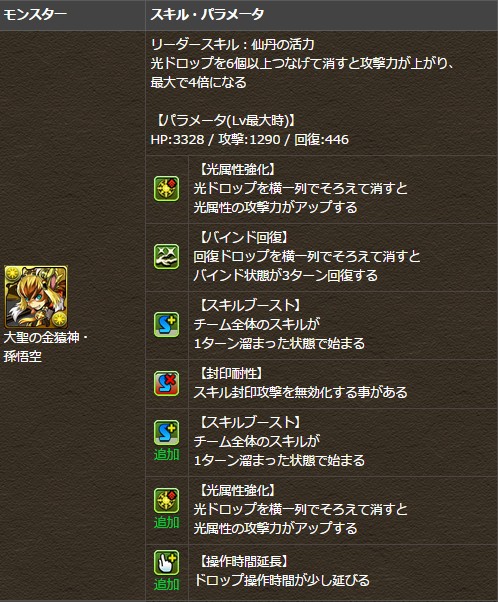Image resolution: width=498 pixels, height=602 pixels.
Task: Click the スキル・パラメータ column header
Action: click(x=207, y=15)
